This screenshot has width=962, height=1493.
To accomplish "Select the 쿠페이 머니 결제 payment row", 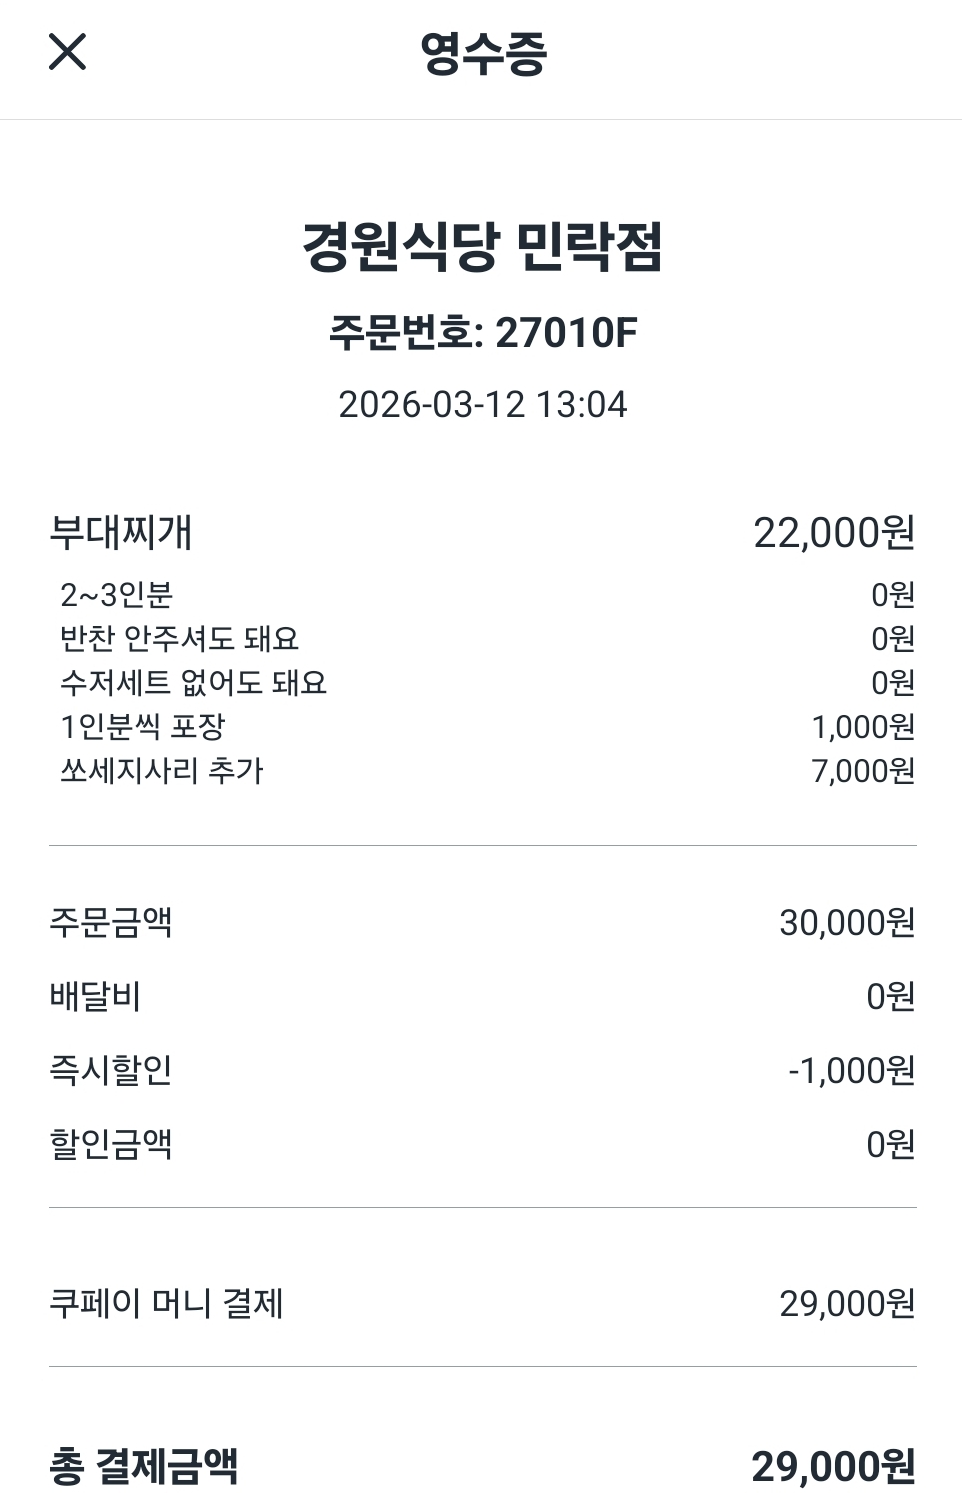I will click(x=167, y=1304).
